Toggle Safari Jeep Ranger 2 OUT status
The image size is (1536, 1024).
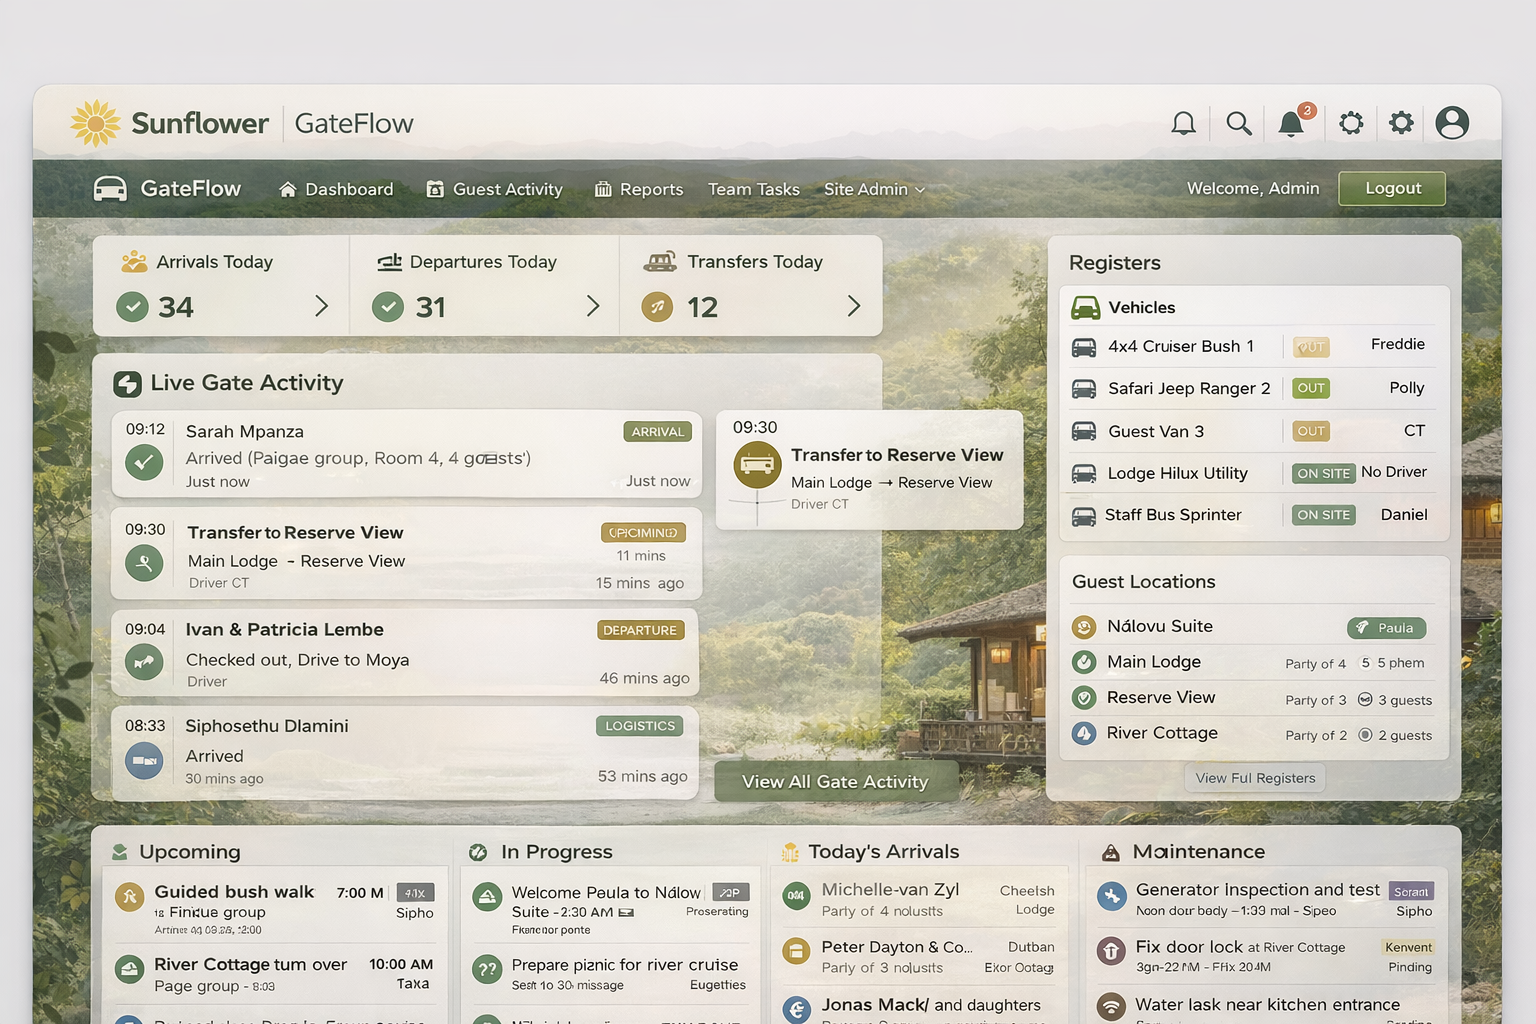pos(1310,388)
